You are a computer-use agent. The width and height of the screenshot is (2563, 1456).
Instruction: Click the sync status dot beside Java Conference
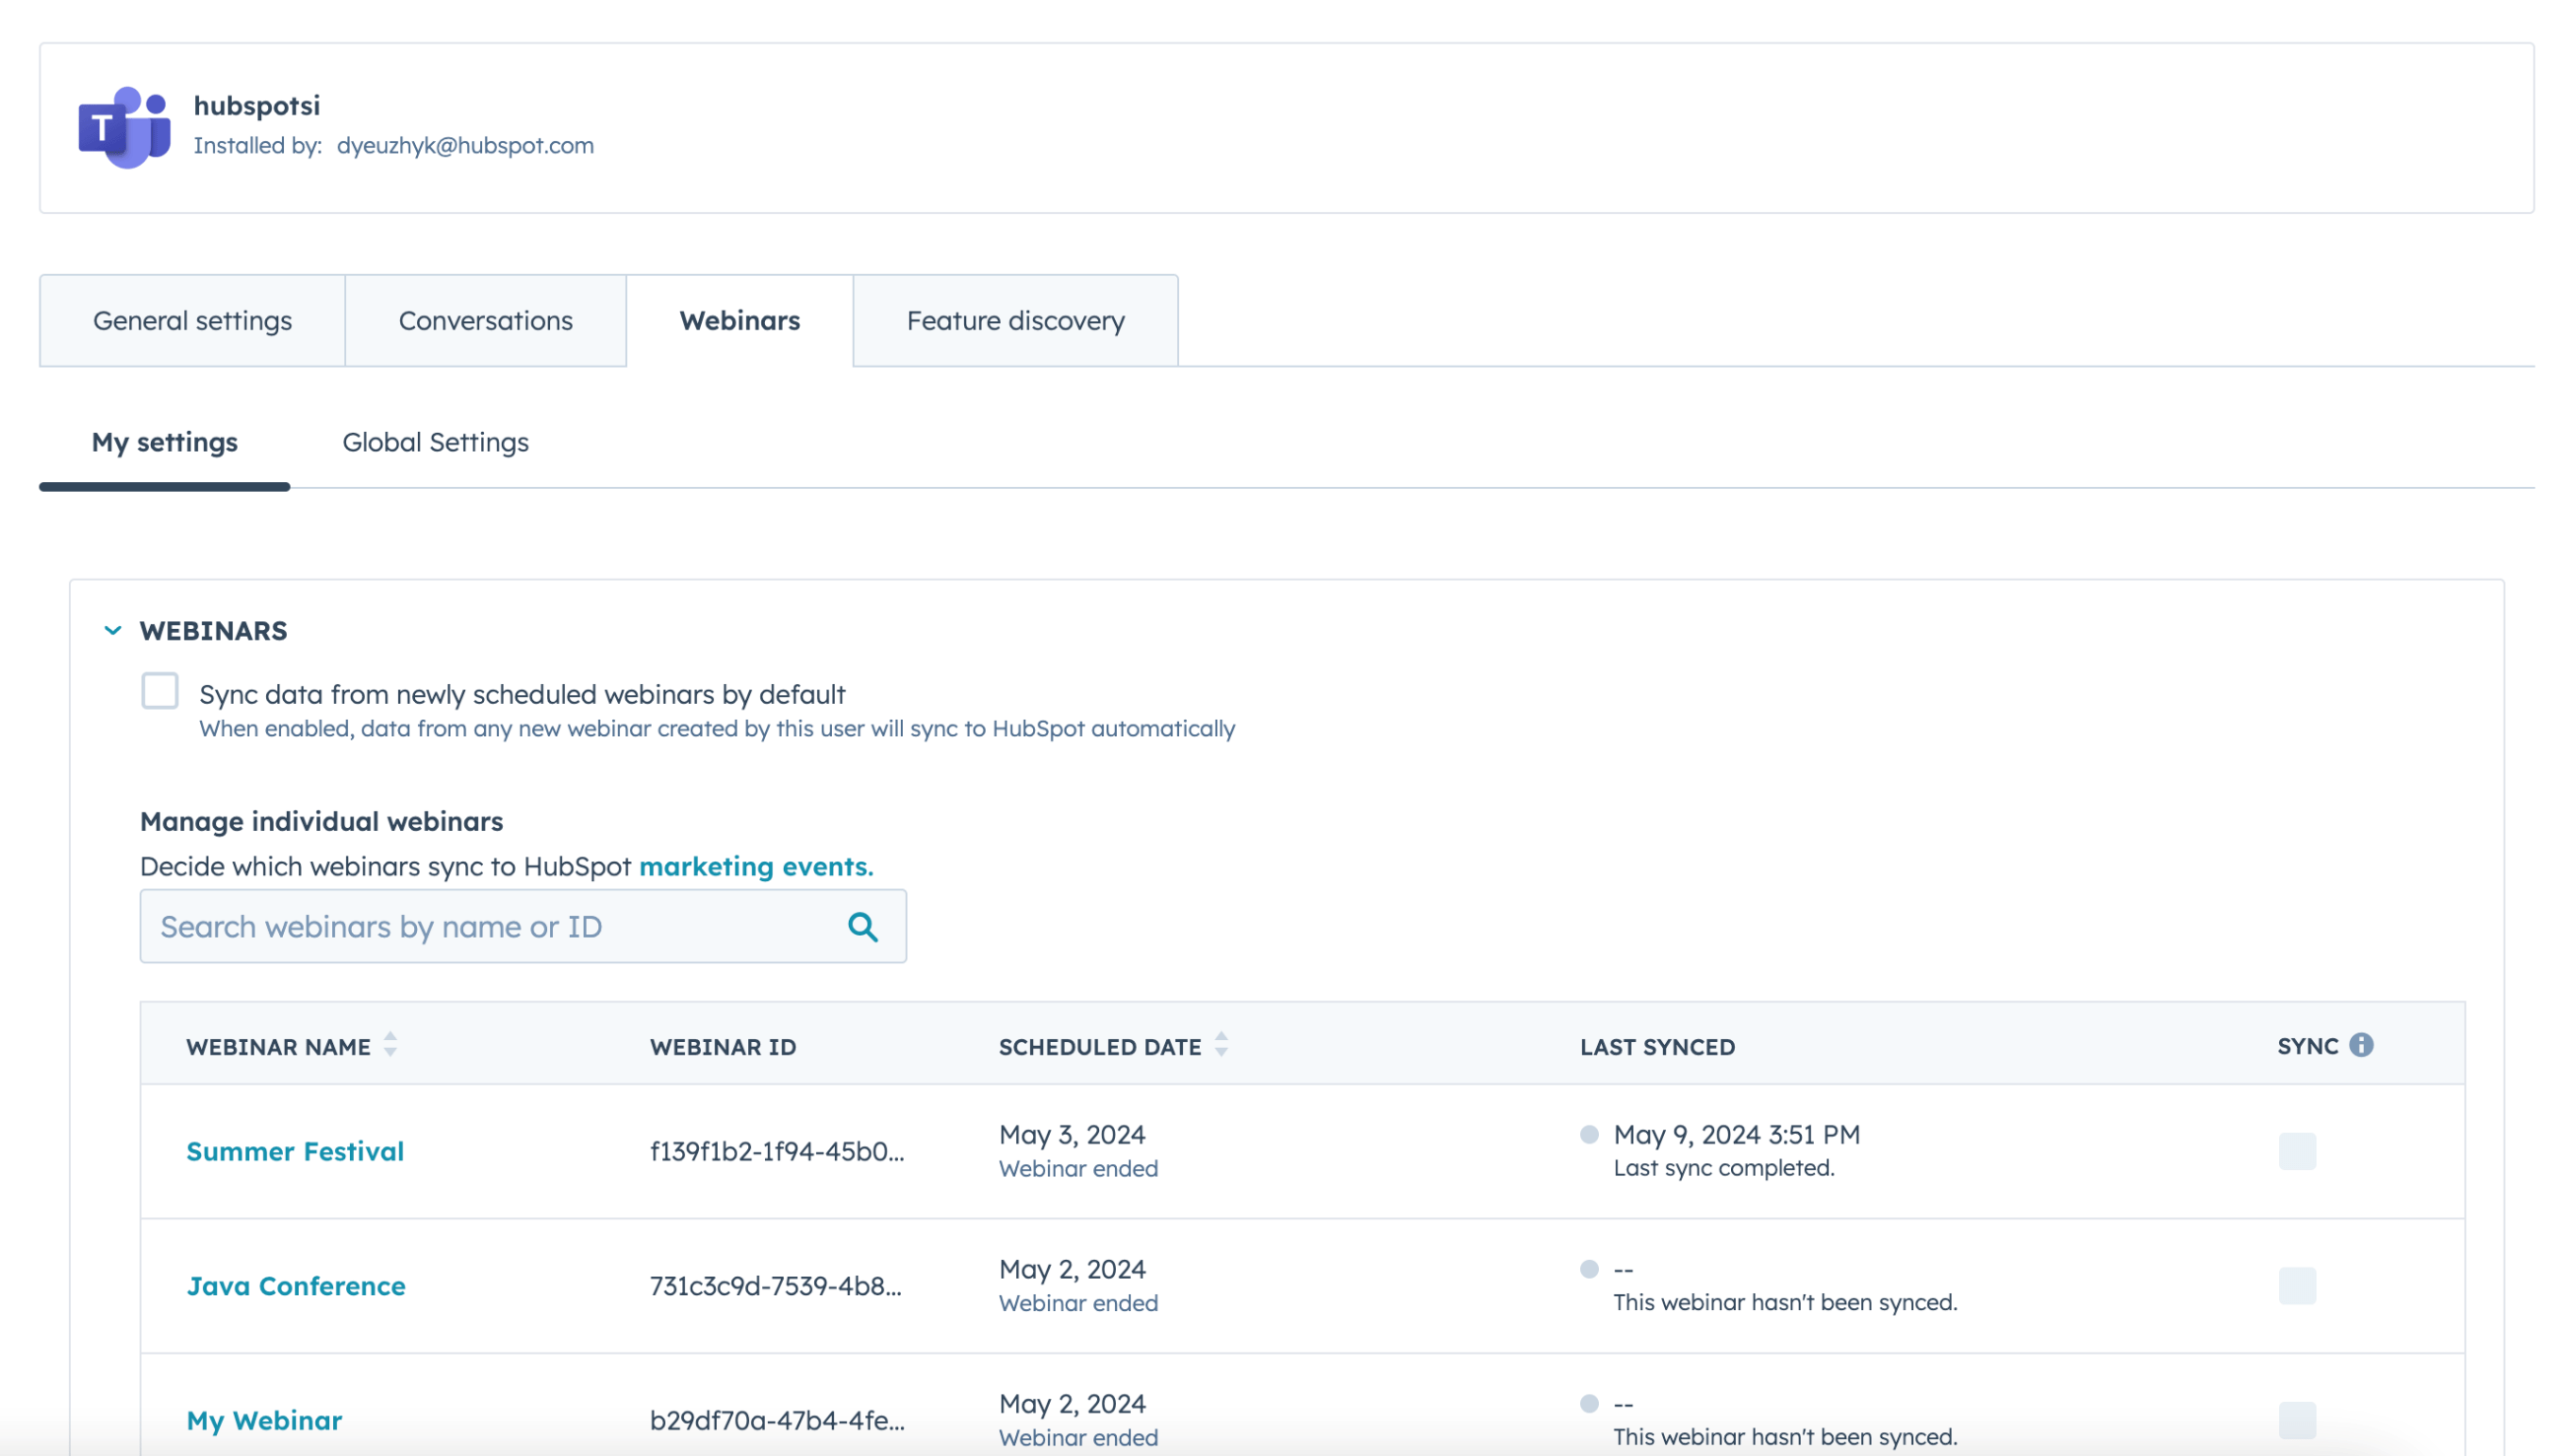tap(1590, 1268)
